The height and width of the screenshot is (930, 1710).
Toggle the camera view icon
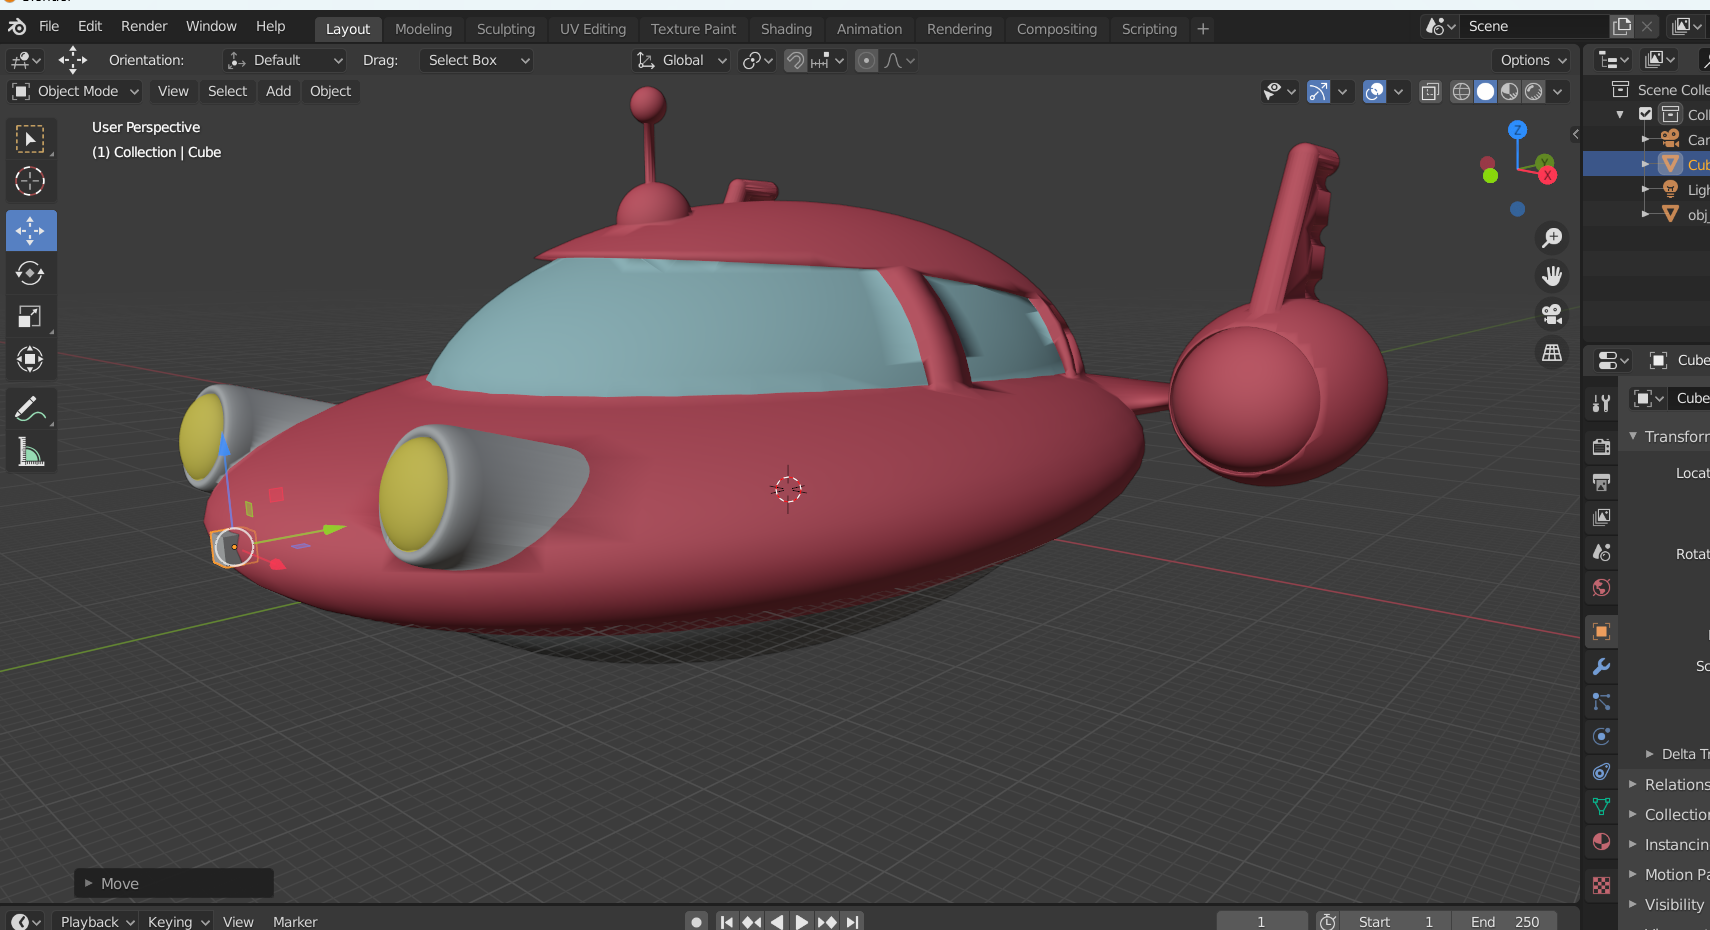pyautogui.click(x=1552, y=315)
